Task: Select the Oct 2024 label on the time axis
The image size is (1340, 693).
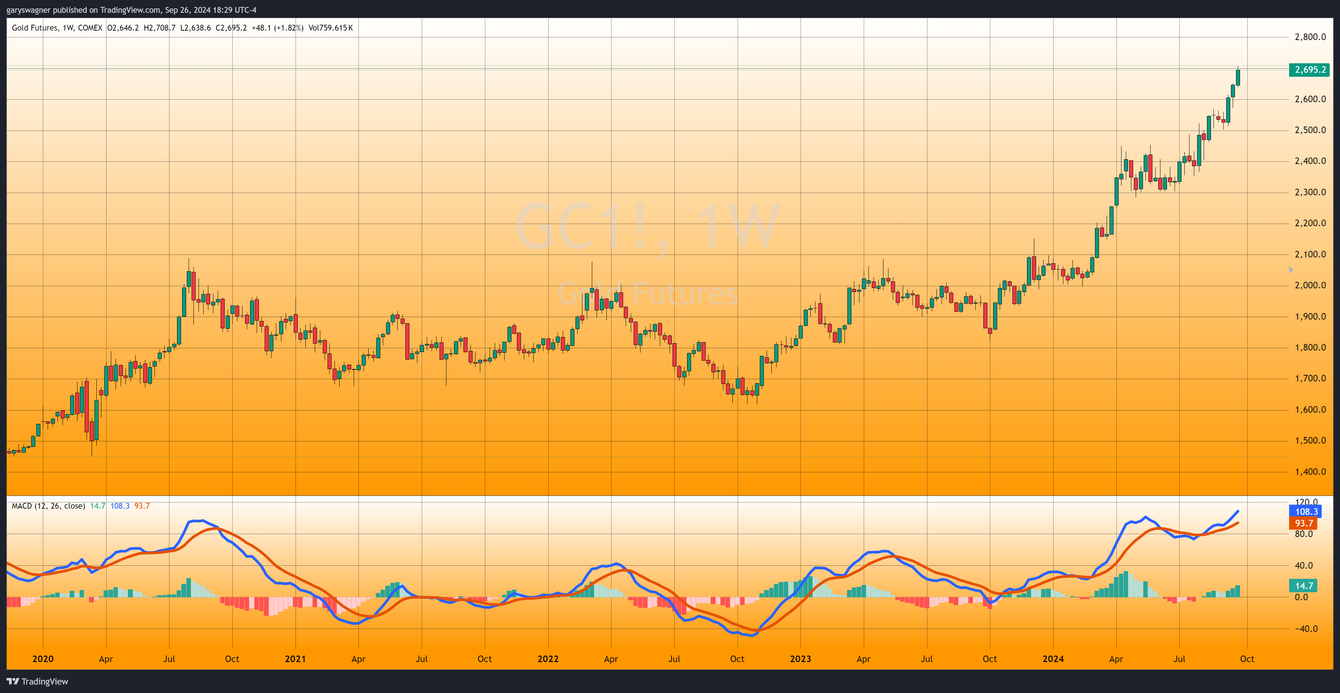Action: (1247, 659)
